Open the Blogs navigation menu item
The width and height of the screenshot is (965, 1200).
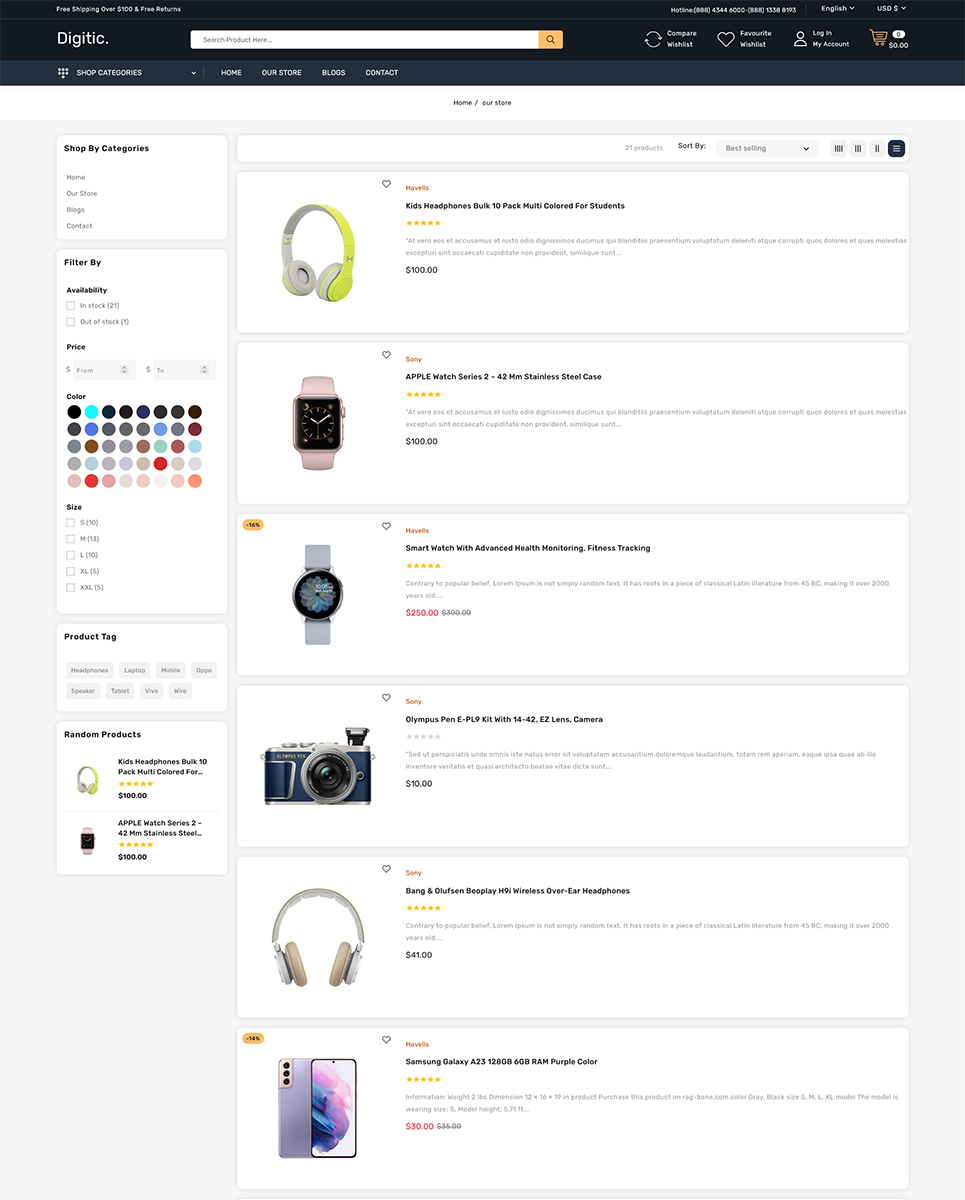coord(333,73)
